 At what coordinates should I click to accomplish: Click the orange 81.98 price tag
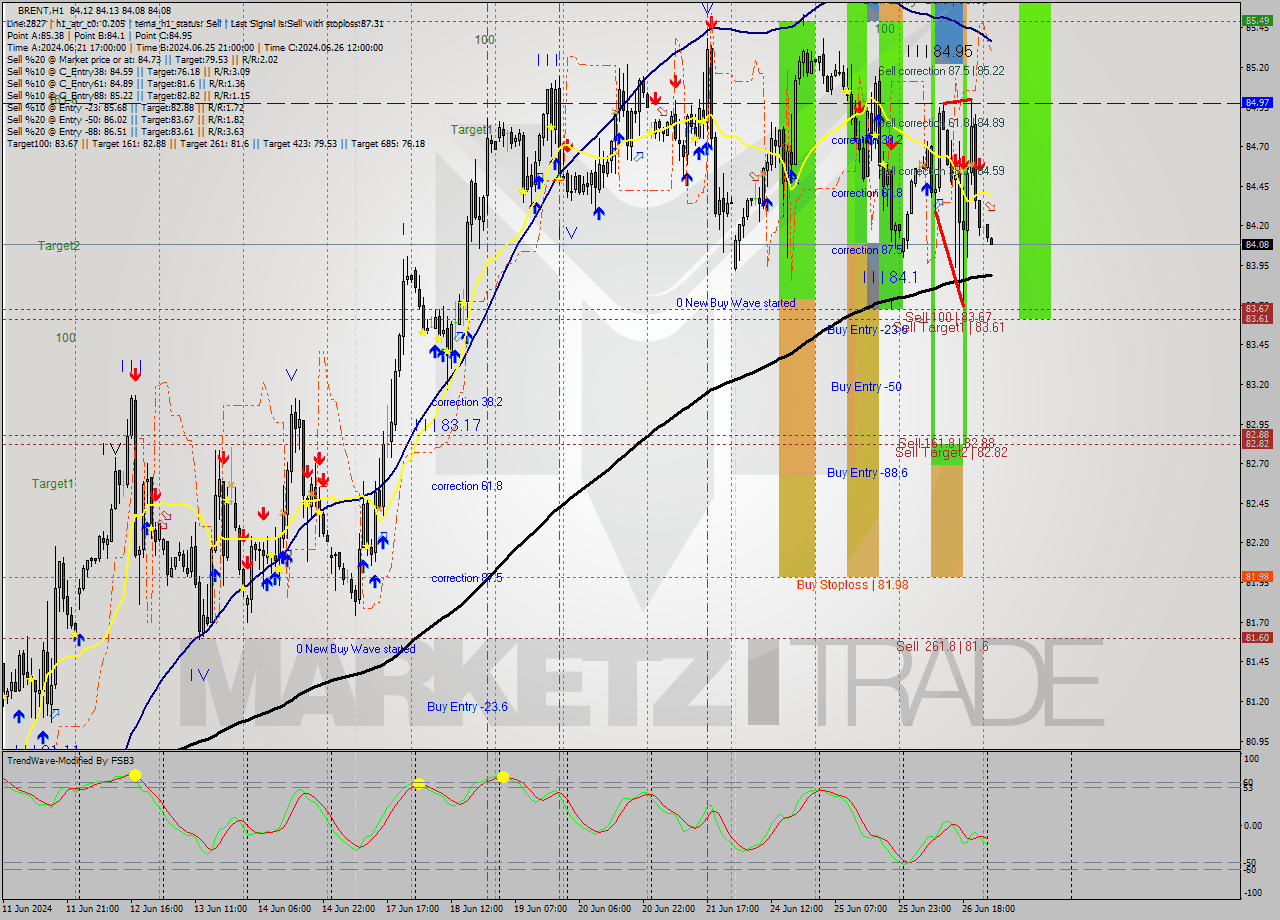[1257, 576]
